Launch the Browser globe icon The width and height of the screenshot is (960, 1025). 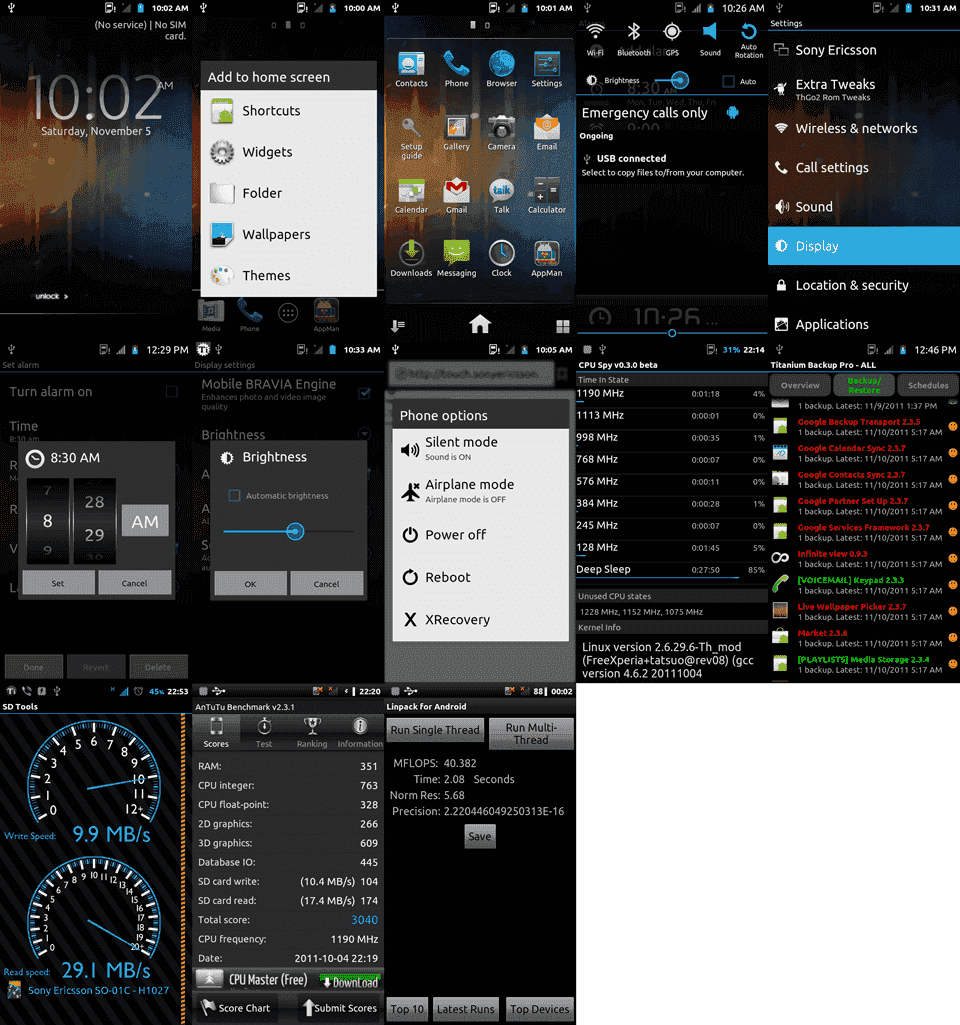501,69
